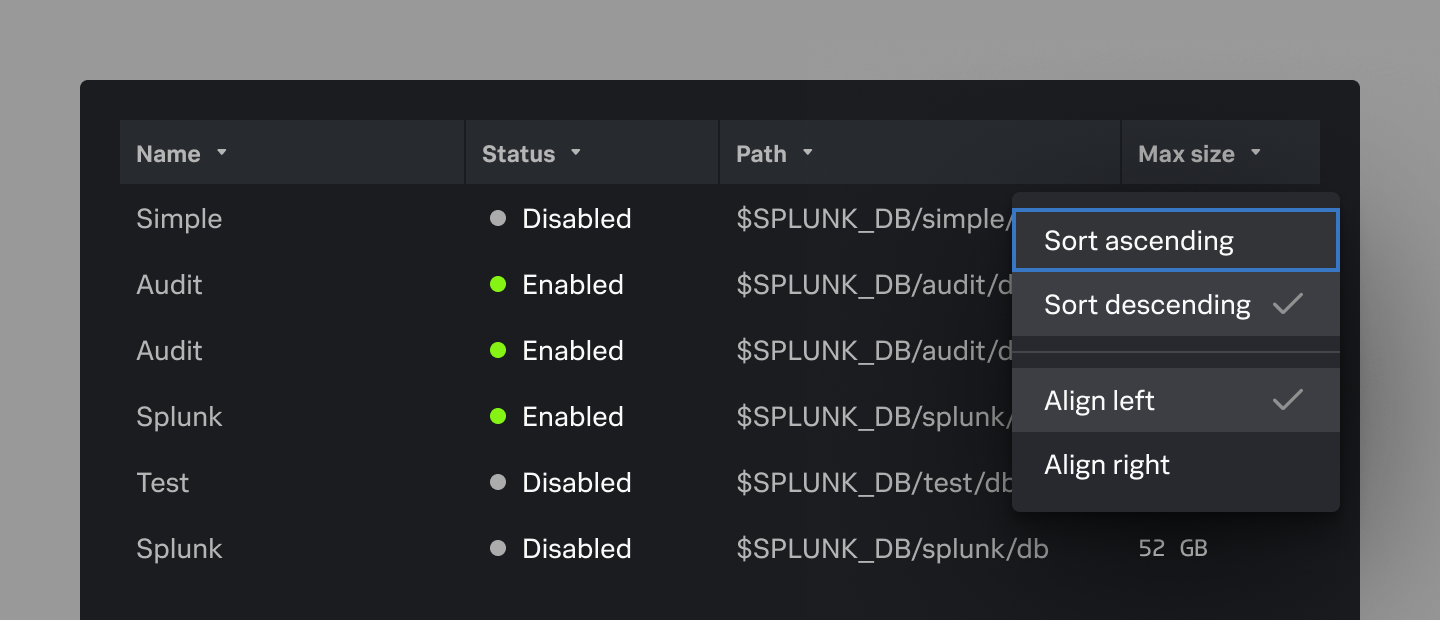Click the gray status dot in Test row

pos(498,482)
